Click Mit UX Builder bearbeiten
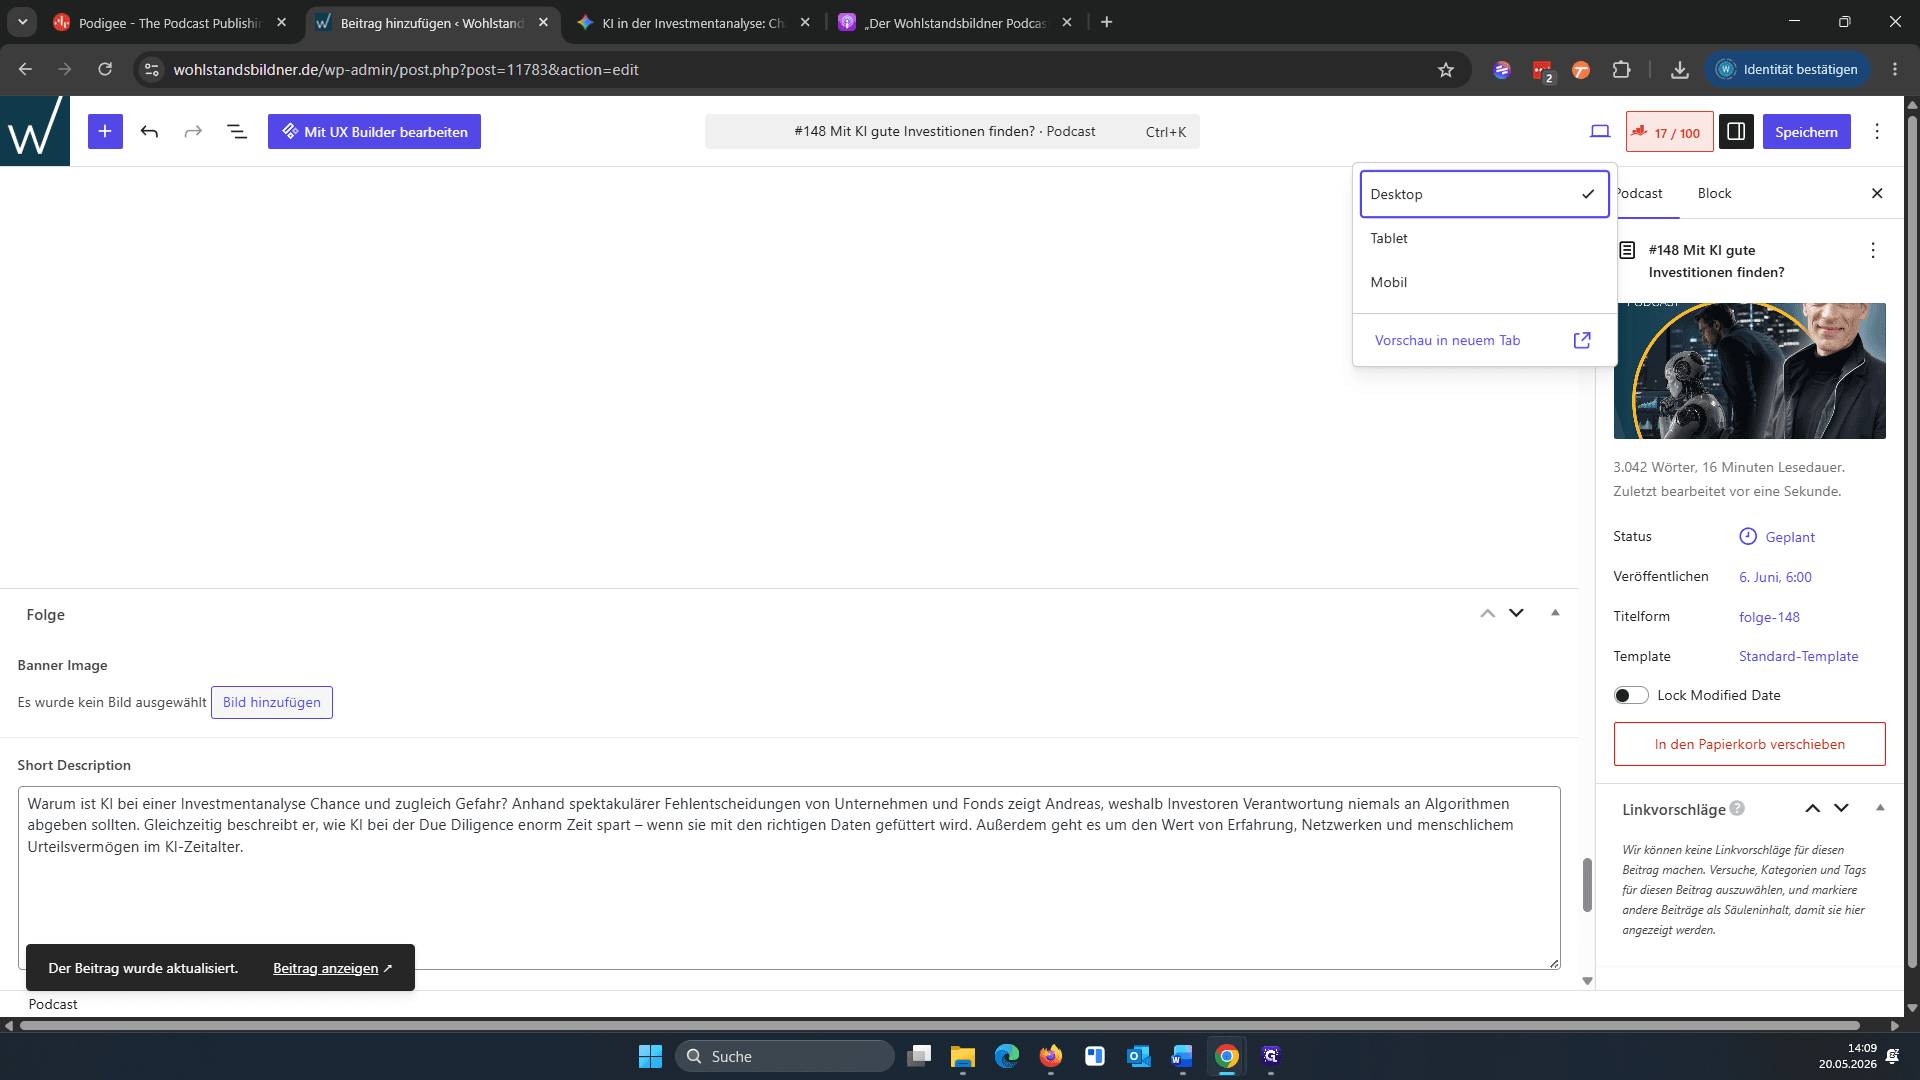1920x1080 pixels. [374, 131]
